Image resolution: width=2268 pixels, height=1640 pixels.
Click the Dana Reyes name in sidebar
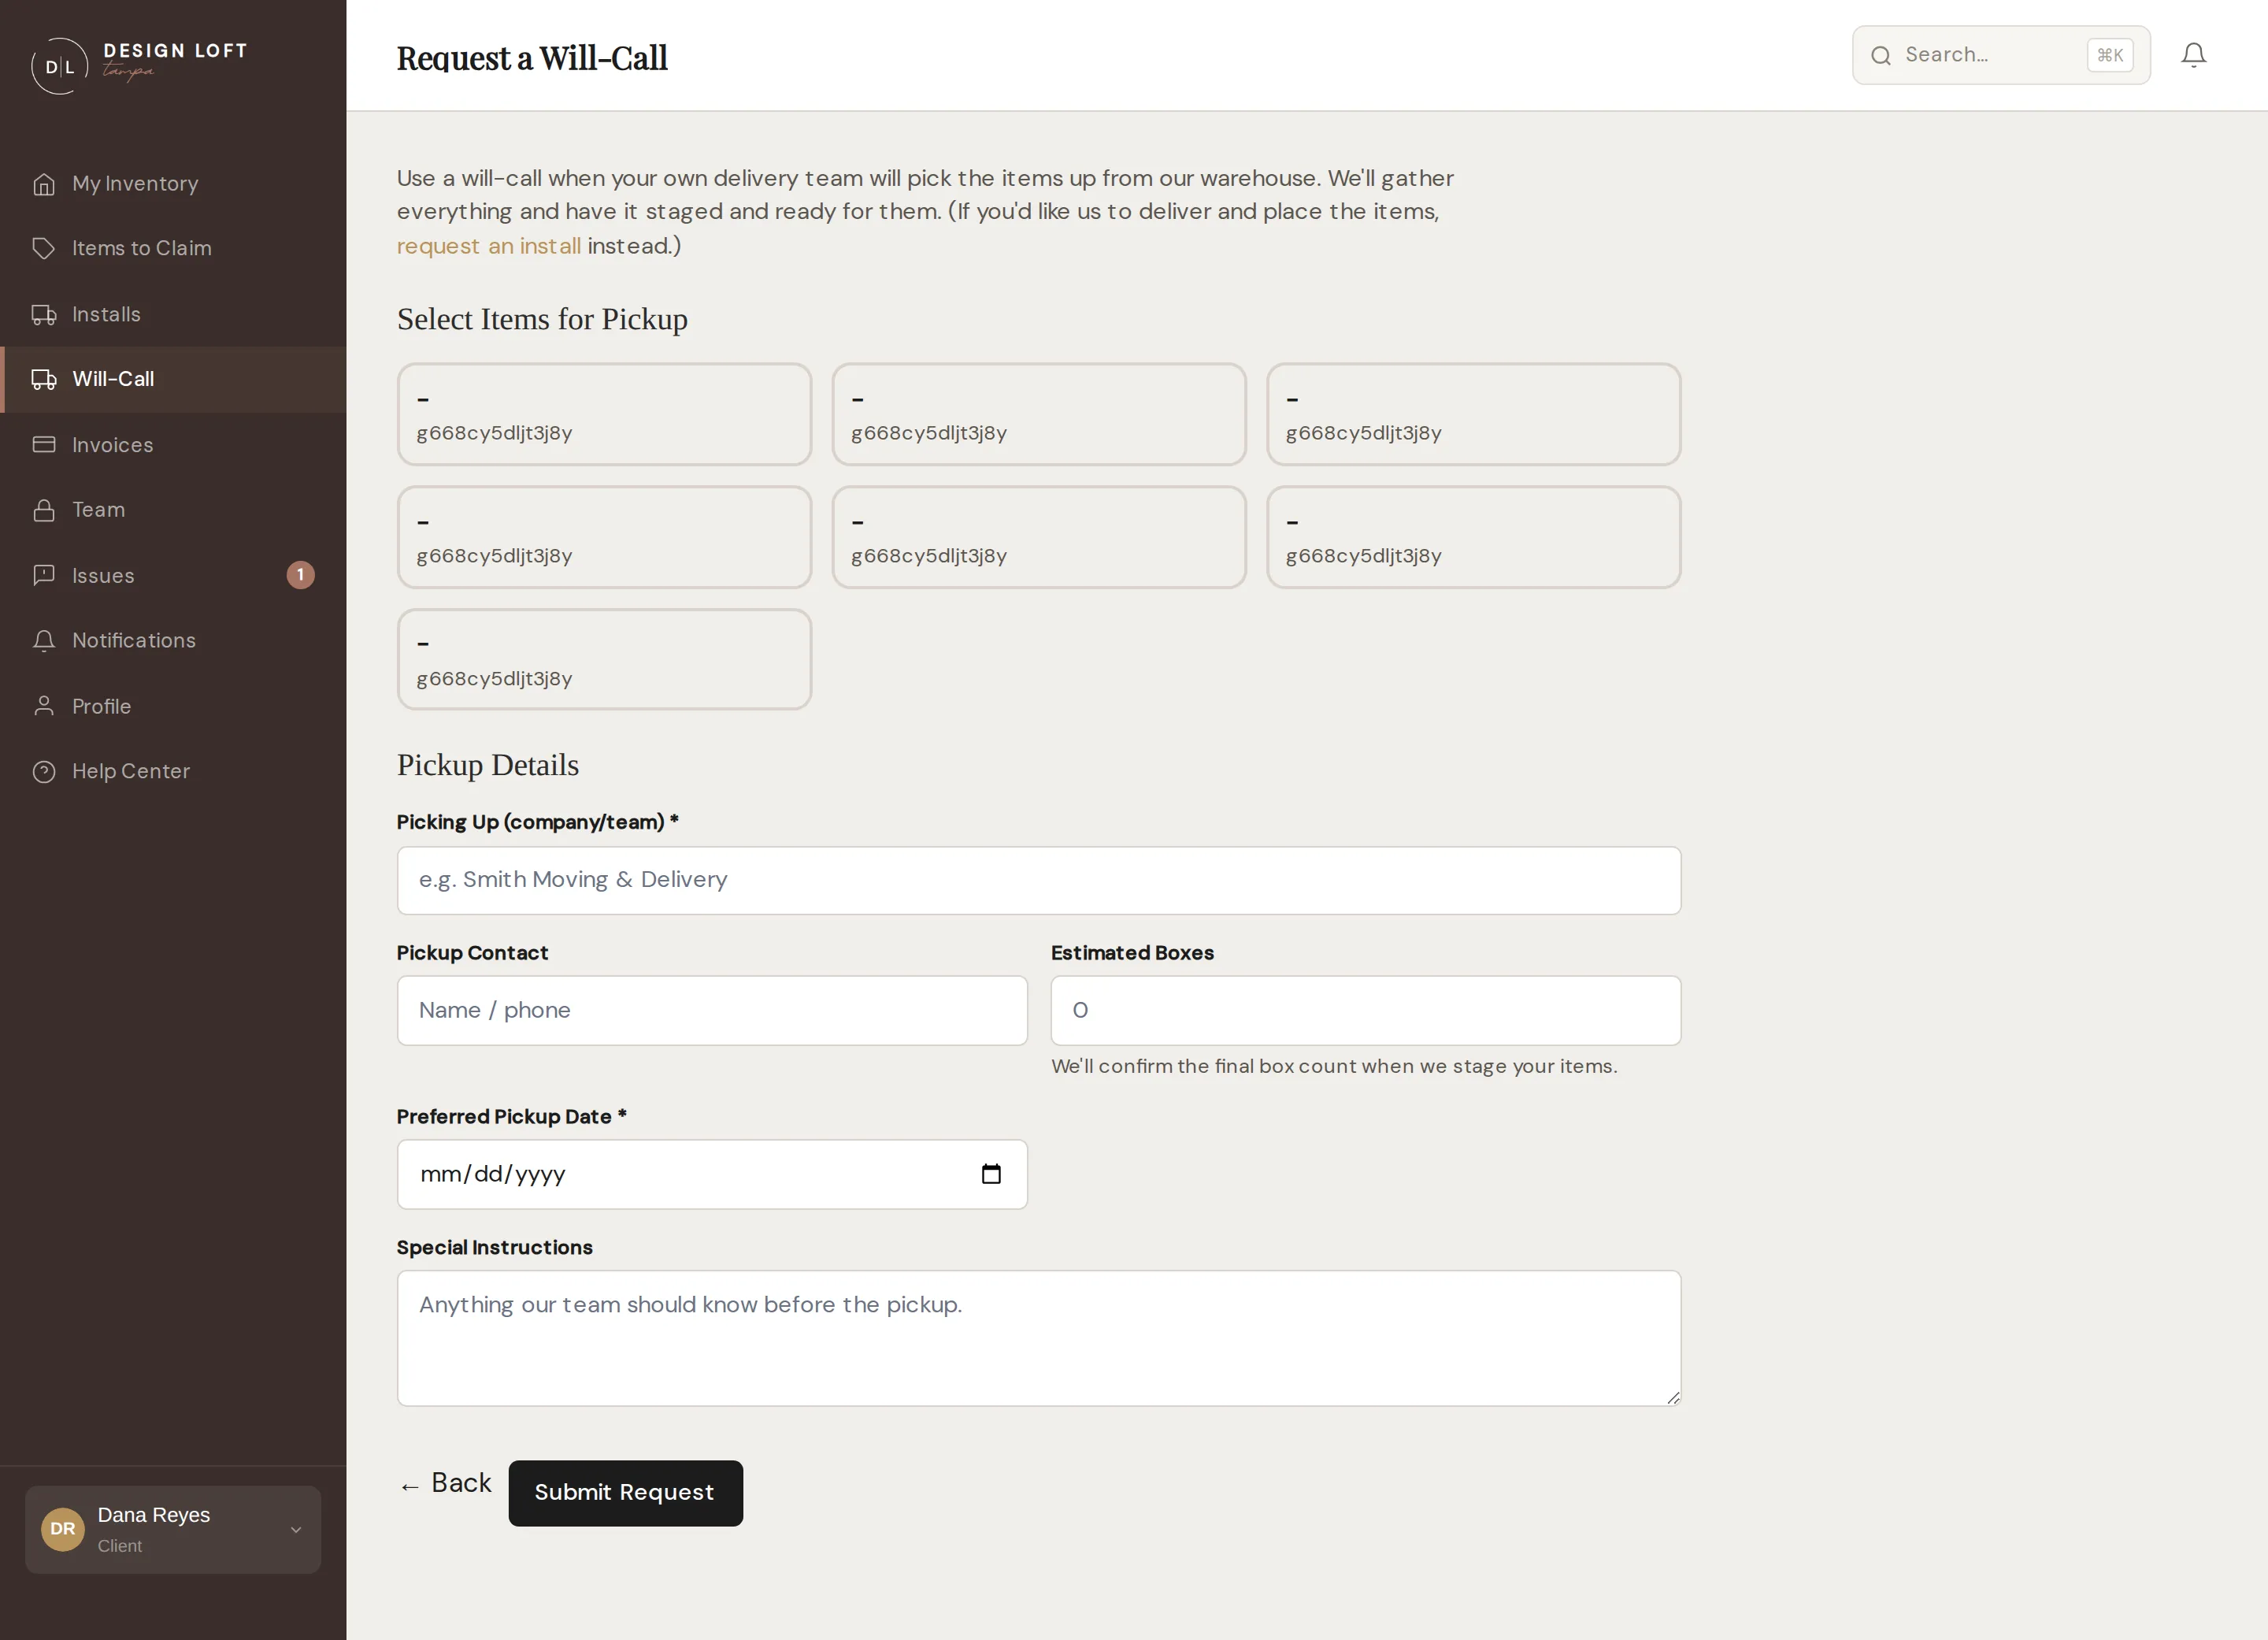point(154,1515)
